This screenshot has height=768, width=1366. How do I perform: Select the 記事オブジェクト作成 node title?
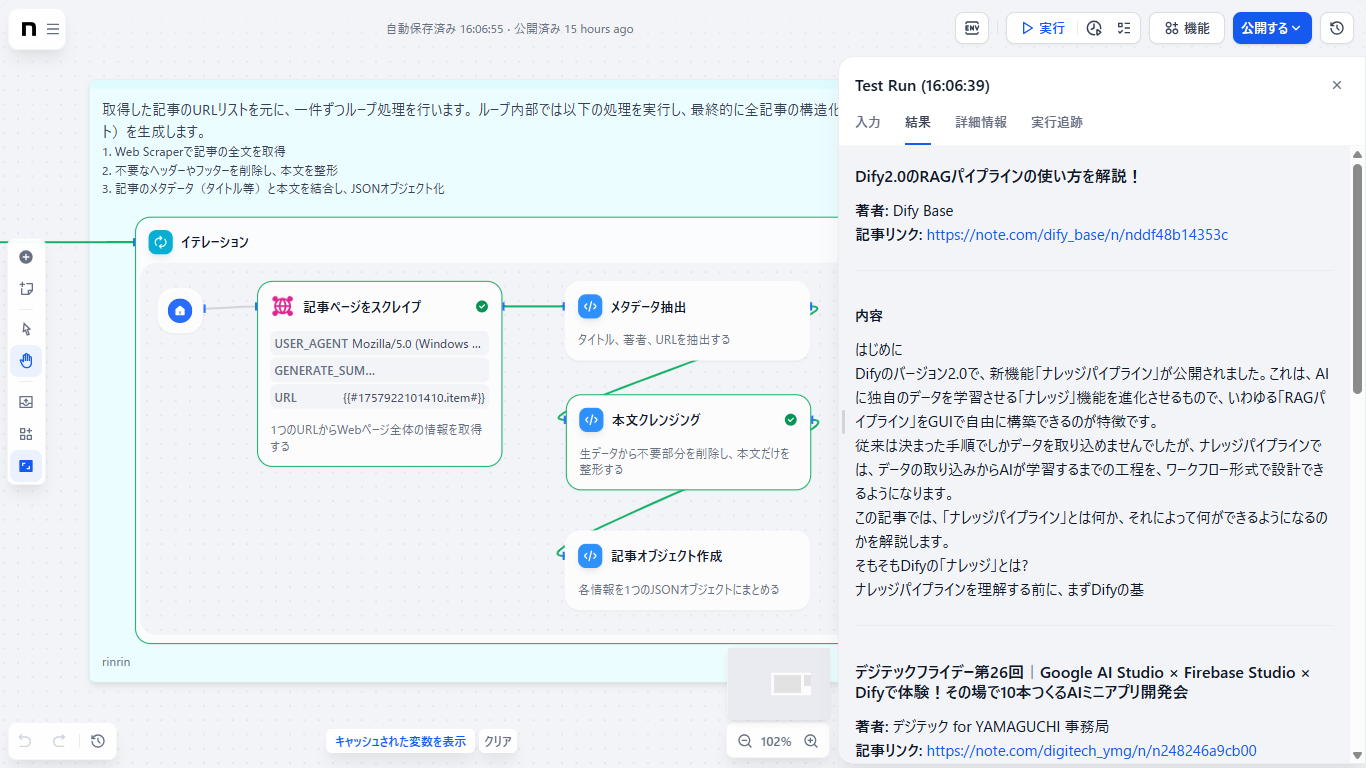(667, 556)
